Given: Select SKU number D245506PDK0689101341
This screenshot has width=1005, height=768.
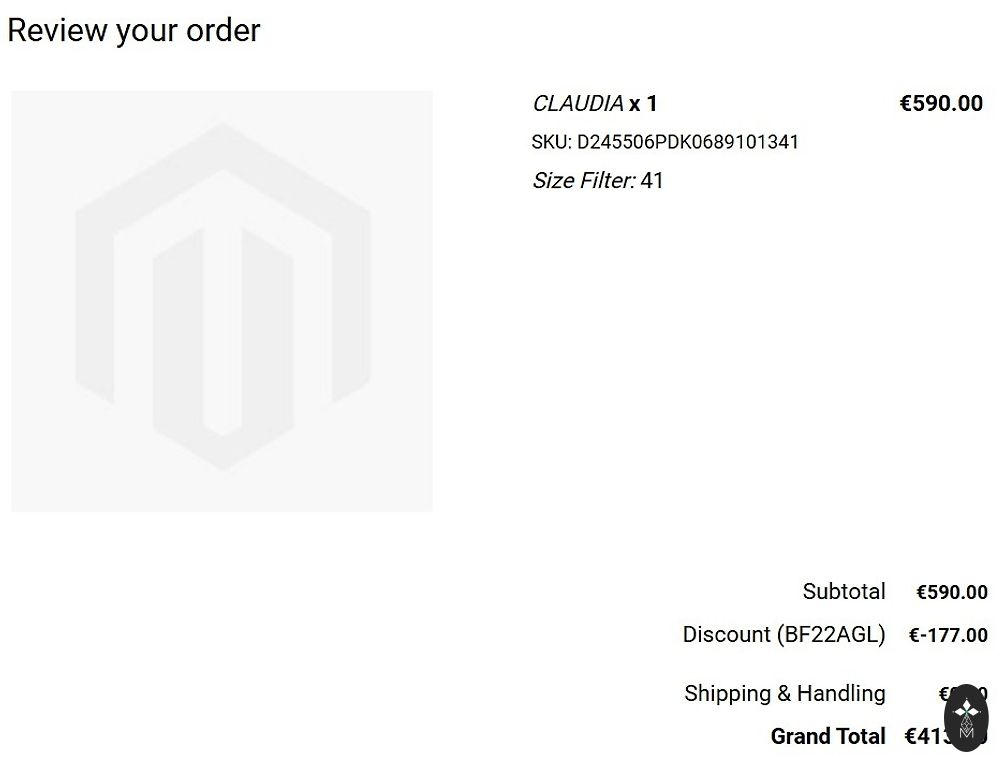Looking at the screenshot, I should (688, 142).
